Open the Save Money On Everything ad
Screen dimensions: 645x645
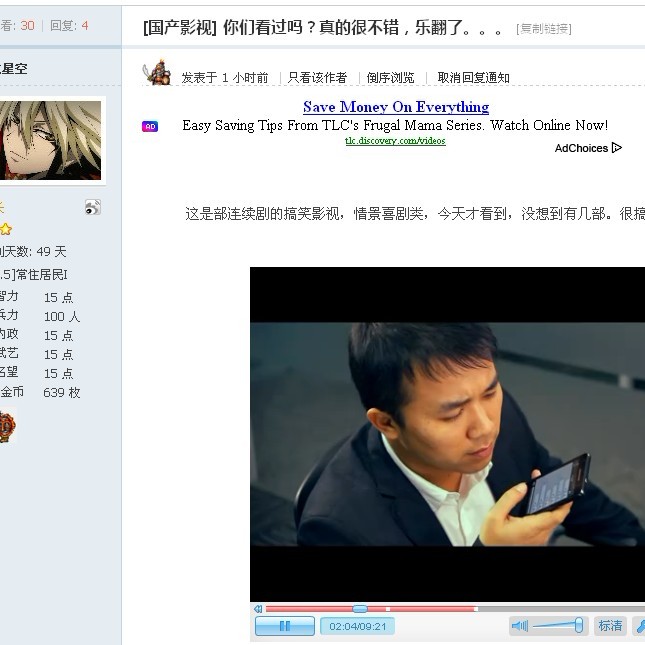(396, 107)
